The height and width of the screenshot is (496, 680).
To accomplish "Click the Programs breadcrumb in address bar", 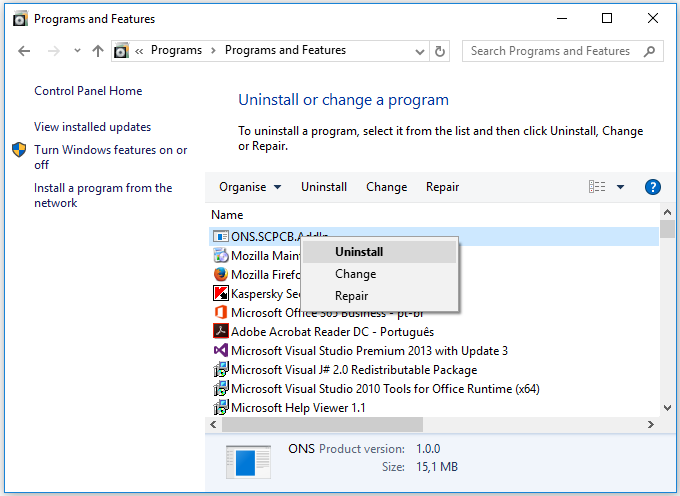I will 177,50.
